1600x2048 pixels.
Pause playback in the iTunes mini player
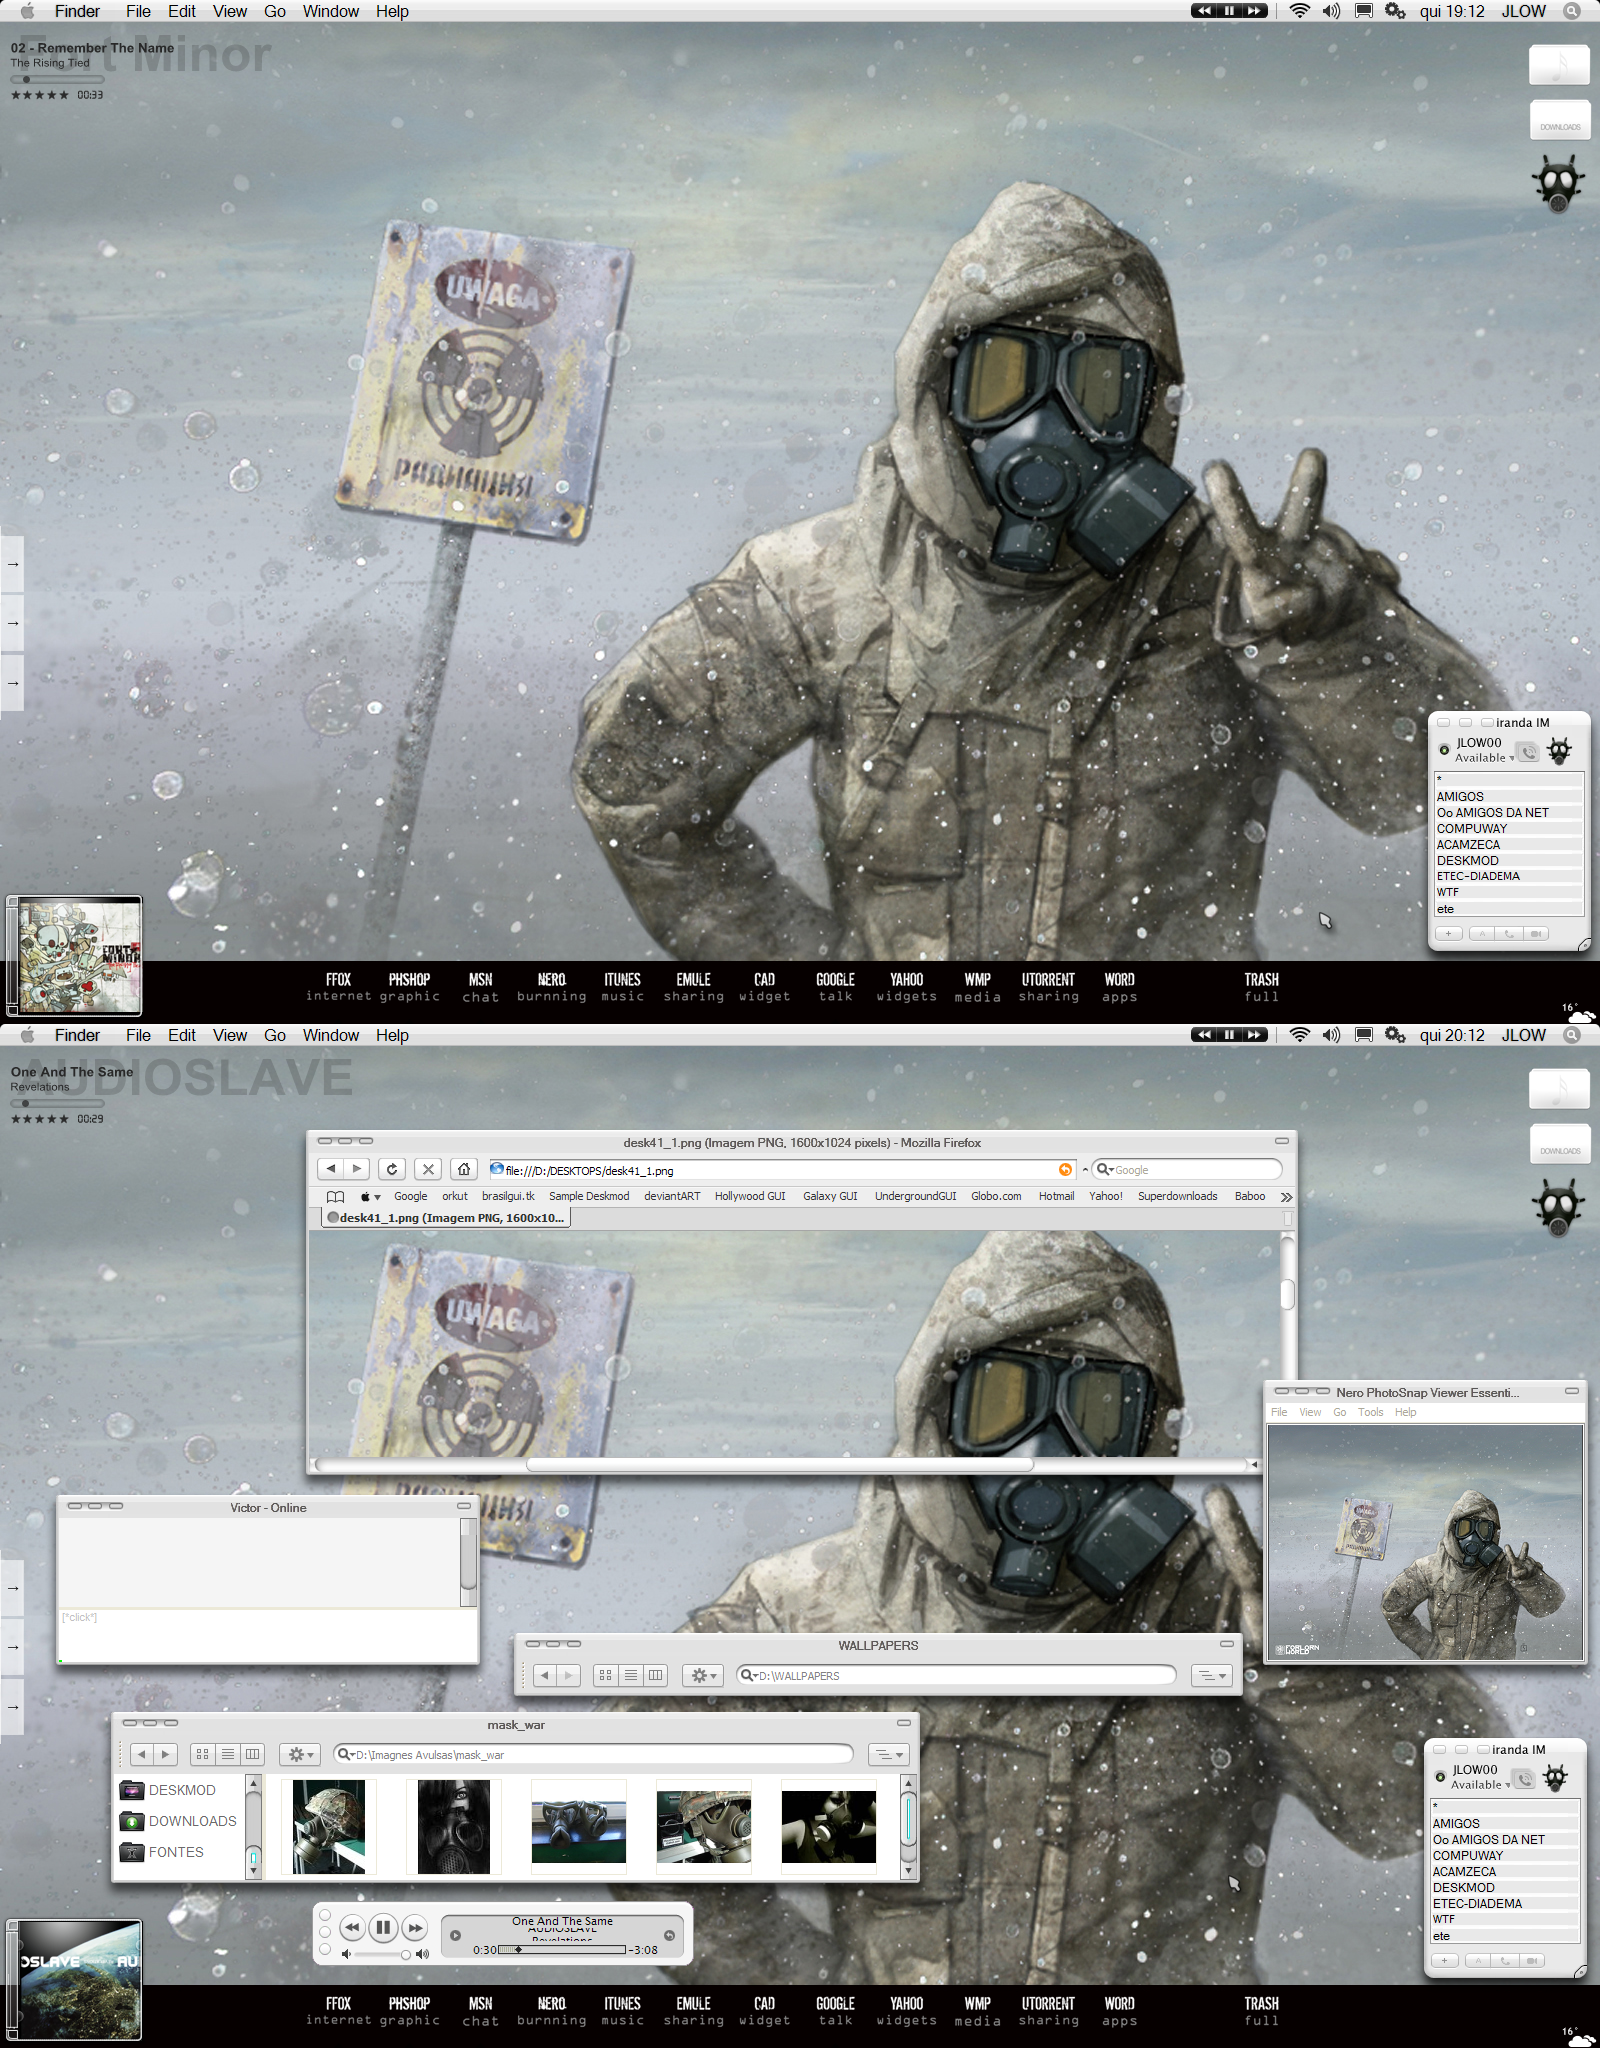pyautogui.click(x=383, y=1927)
